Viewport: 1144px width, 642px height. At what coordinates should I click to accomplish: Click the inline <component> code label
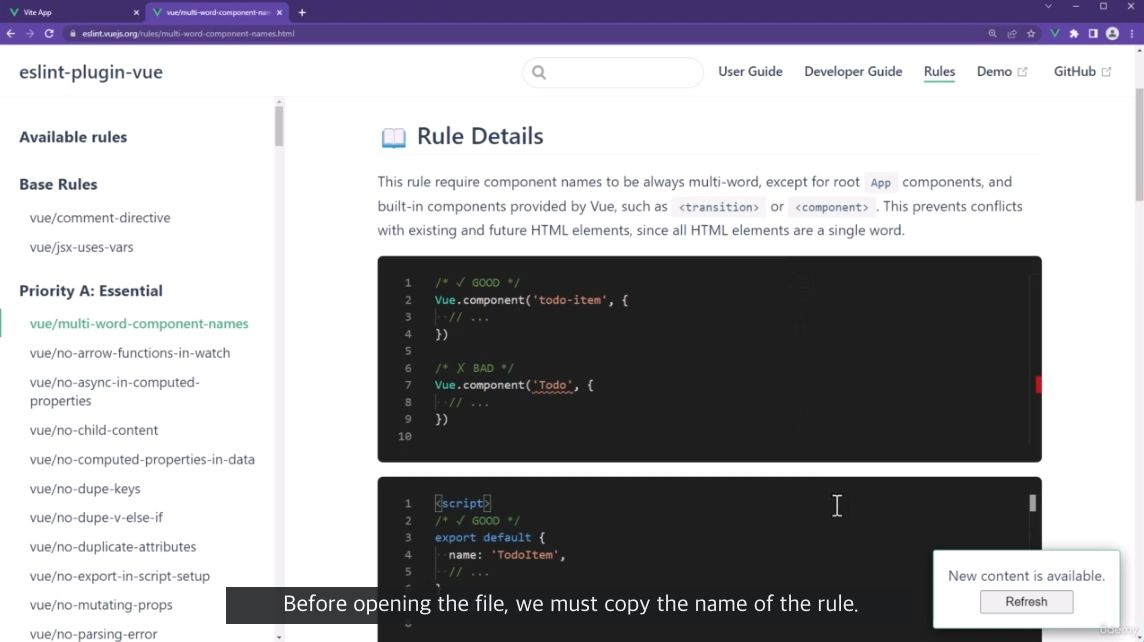832,207
